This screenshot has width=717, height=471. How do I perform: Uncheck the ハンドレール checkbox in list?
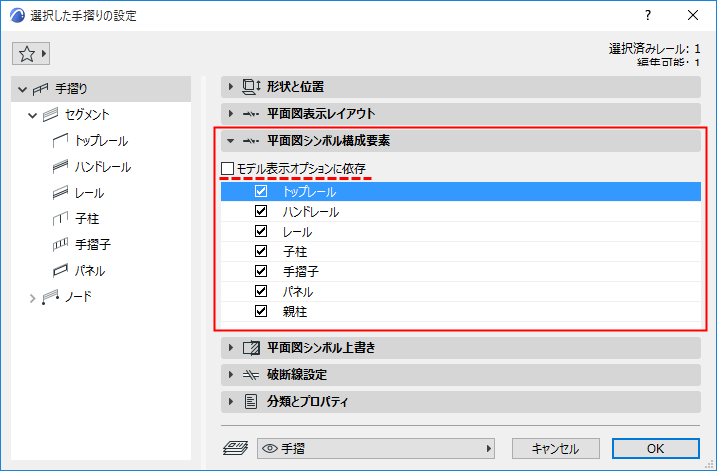tap(261, 211)
